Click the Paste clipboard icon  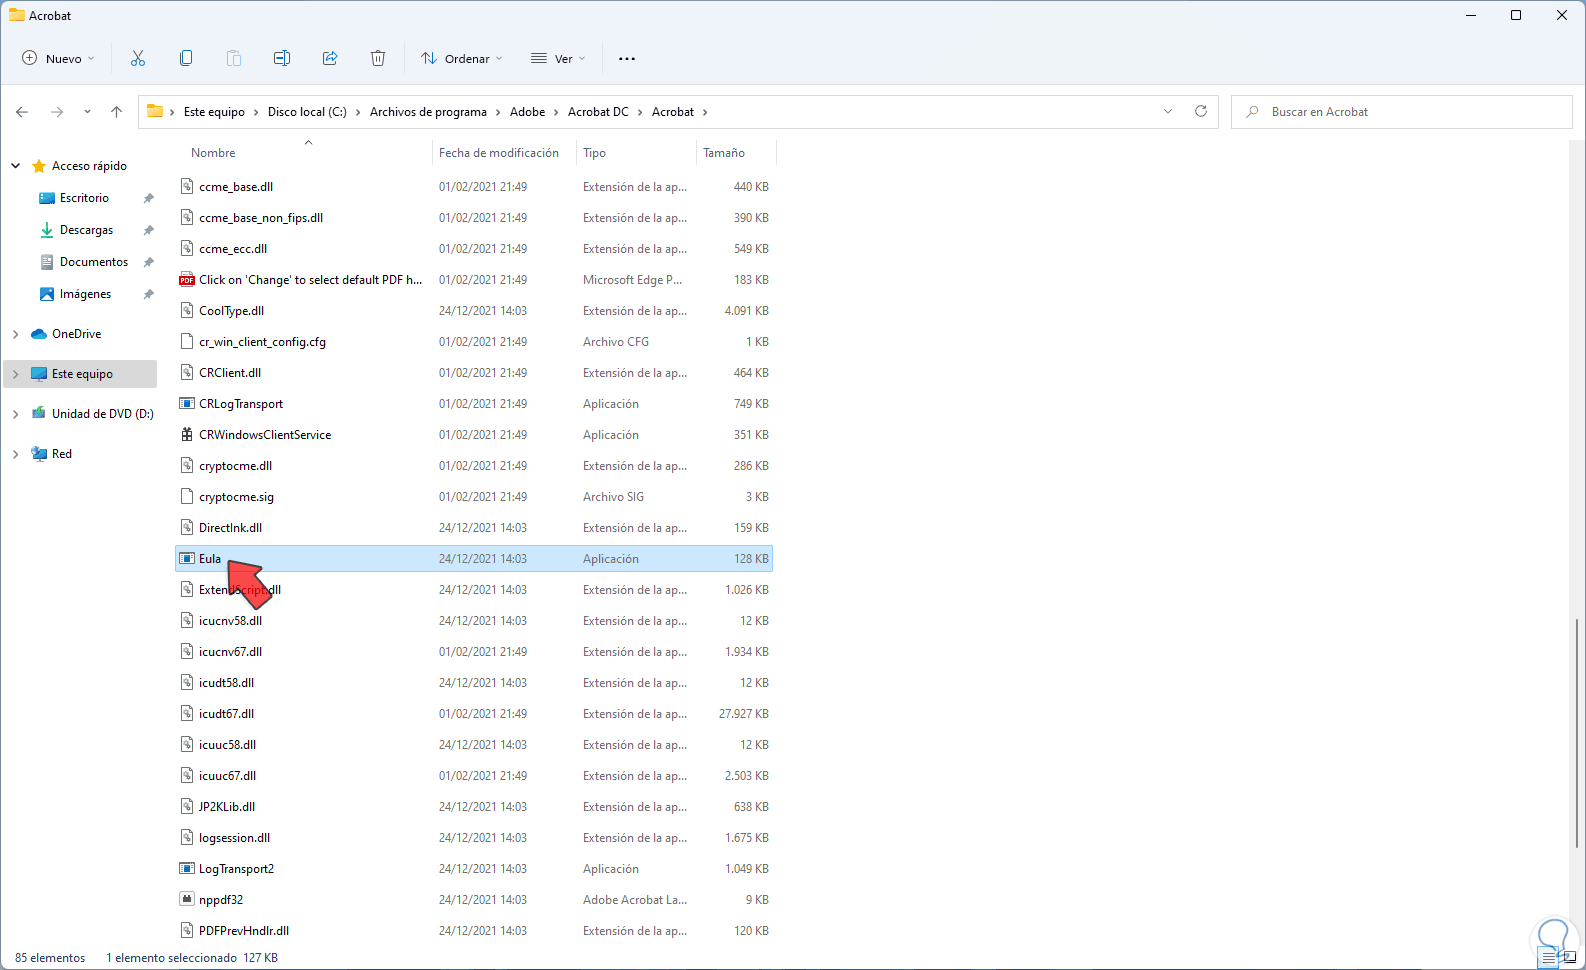tap(234, 58)
